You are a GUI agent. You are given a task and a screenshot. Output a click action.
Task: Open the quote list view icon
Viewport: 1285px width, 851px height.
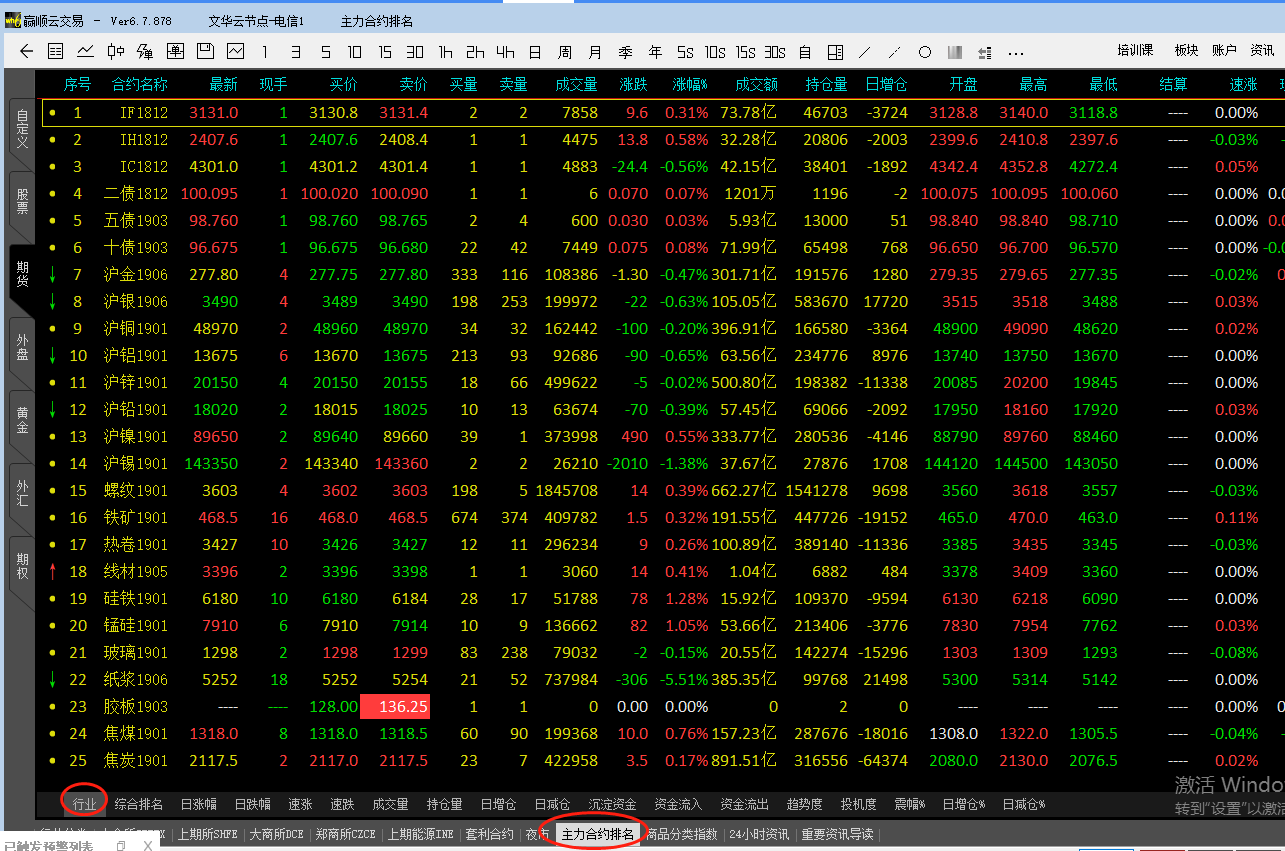tap(56, 51)
